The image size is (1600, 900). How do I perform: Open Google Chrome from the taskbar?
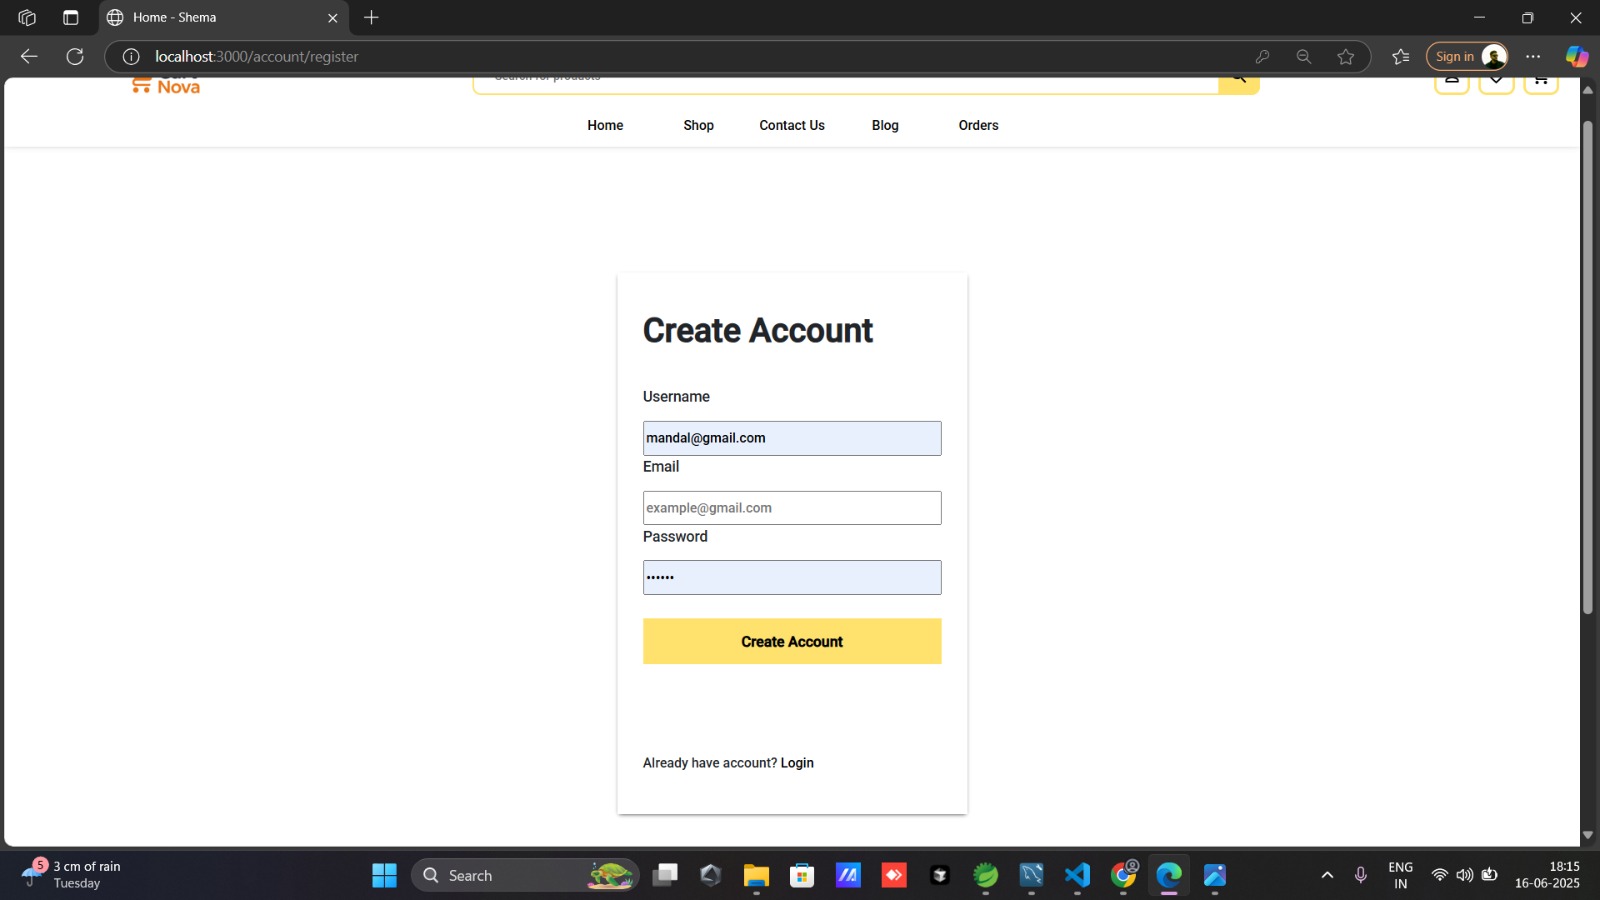tap(1123, 876)
